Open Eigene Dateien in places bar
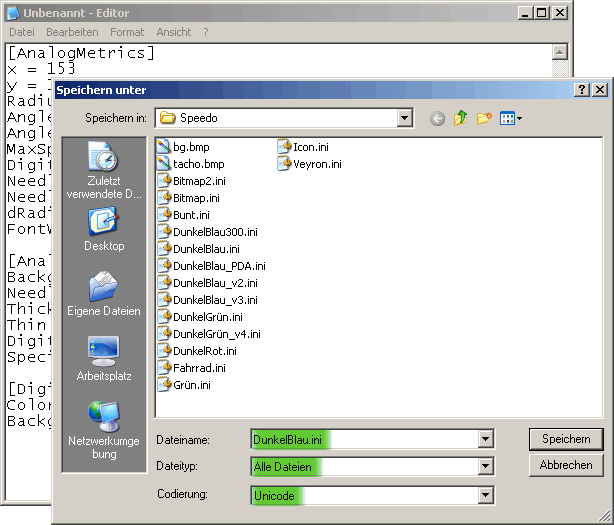 tap(104, 294)
